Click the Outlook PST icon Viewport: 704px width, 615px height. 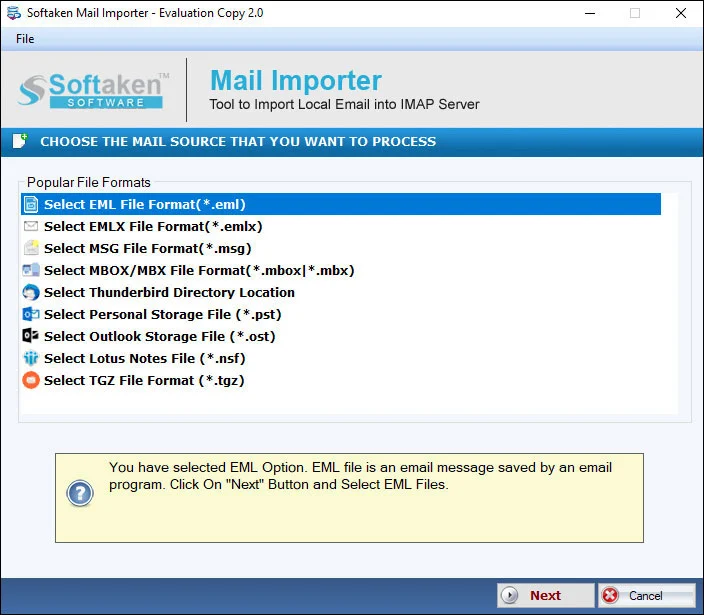[31, 314]
